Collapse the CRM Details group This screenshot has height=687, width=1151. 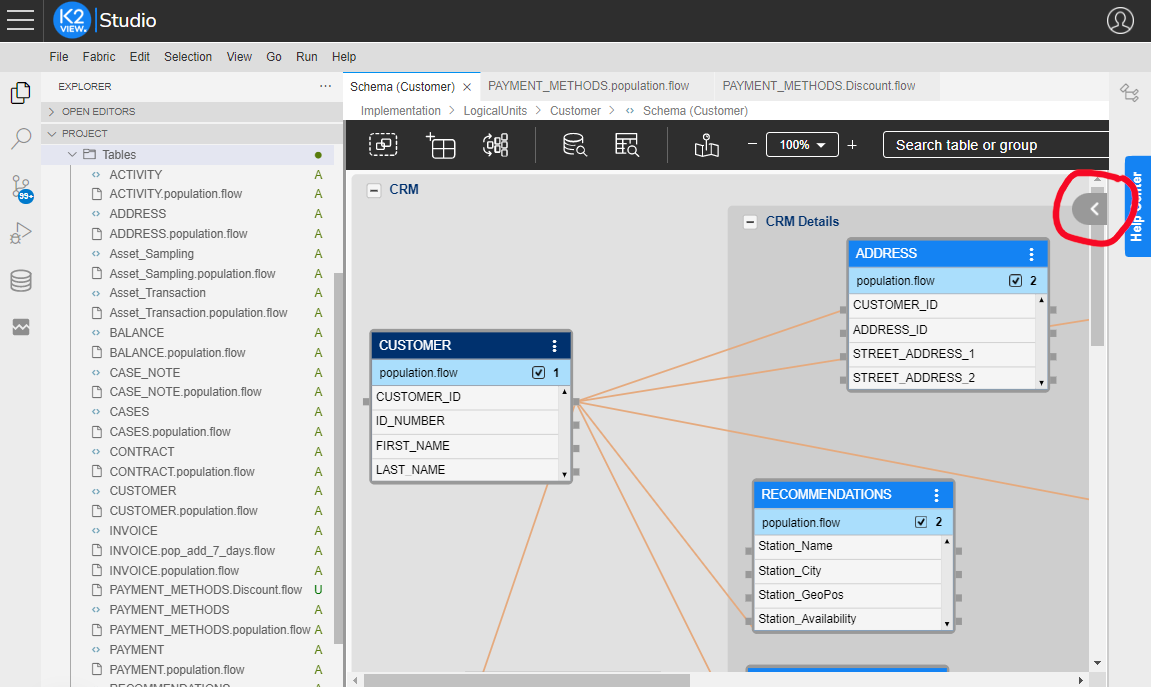(750, 222)
